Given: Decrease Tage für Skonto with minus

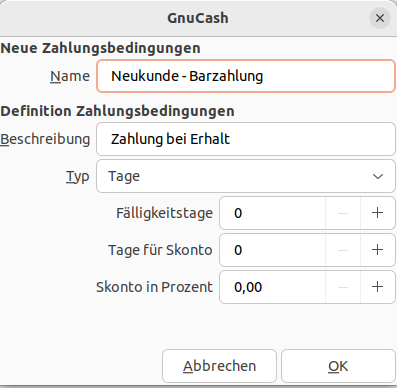Looking at the screenshot, I should (x=343, y=250).
